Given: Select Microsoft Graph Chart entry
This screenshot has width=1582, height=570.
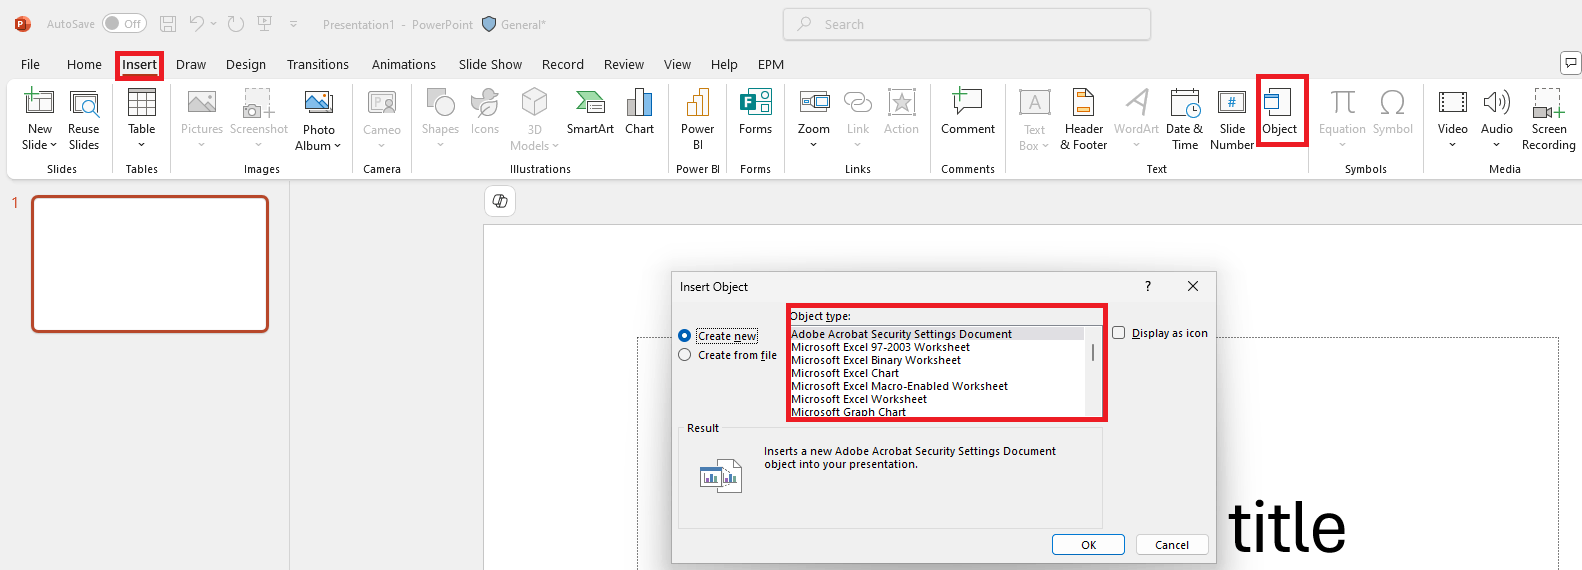Looking at the screenshot, I should tap(937, 411).
